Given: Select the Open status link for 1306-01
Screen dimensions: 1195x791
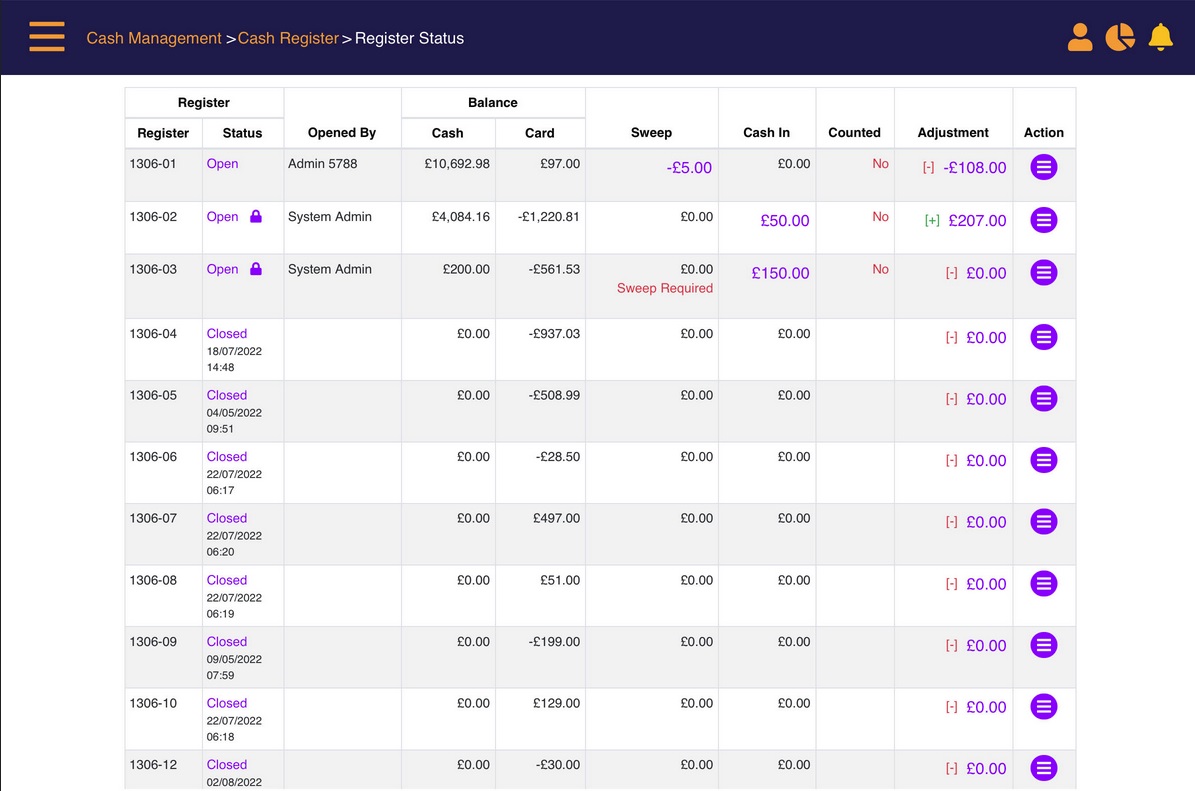Looking at the screenshot, I should 221,163.
